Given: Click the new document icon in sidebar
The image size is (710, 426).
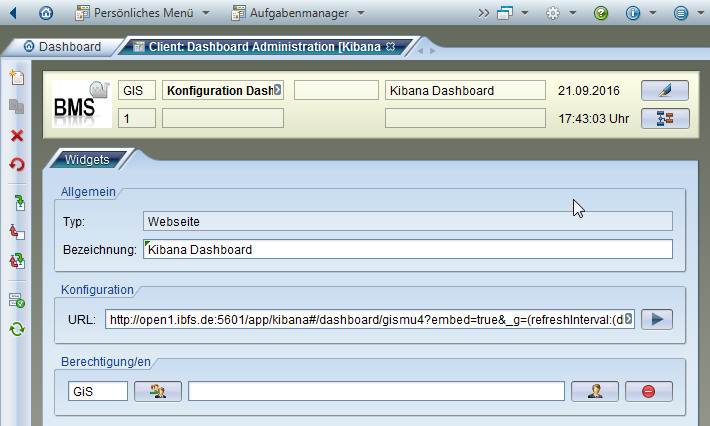Looking at the screenshot, I should coord(16,78).
